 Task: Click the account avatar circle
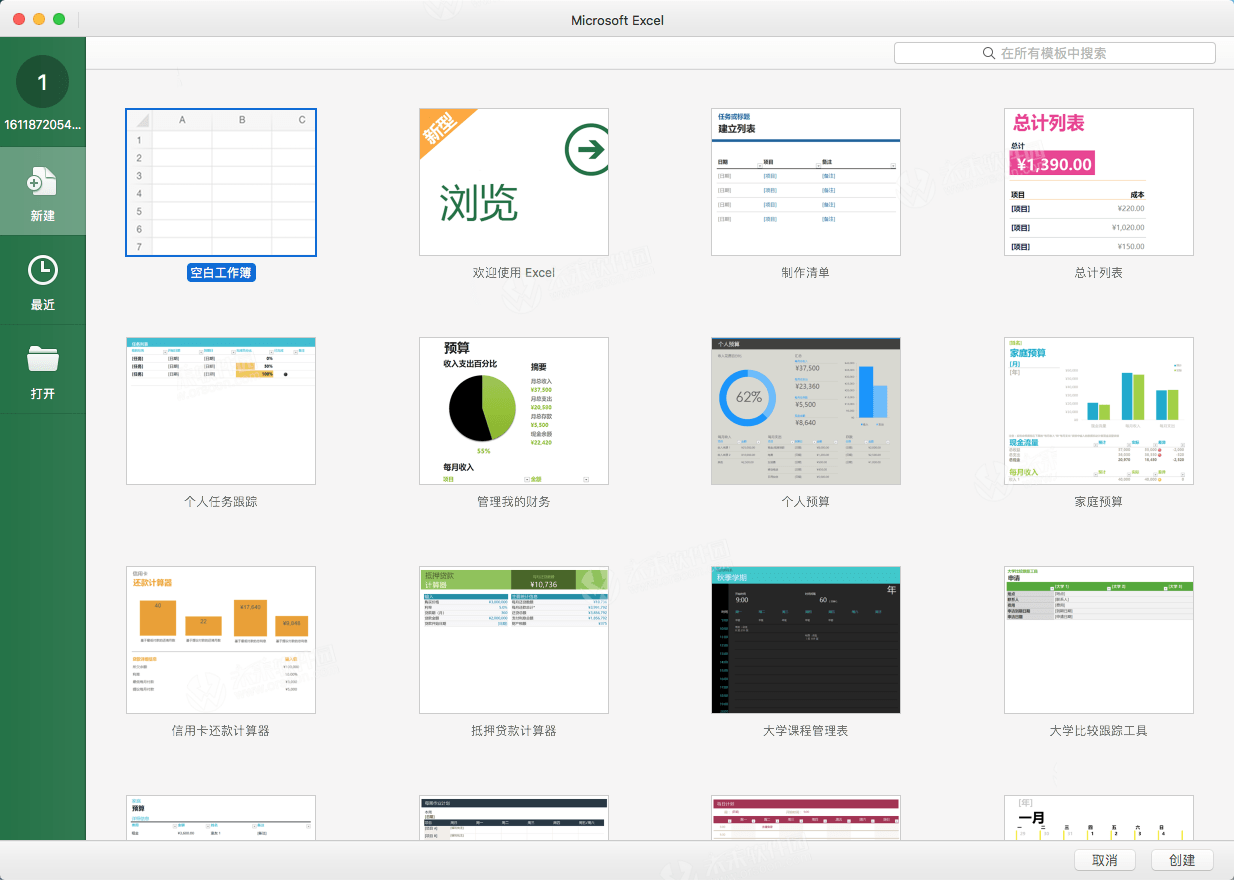click(43, 82)
